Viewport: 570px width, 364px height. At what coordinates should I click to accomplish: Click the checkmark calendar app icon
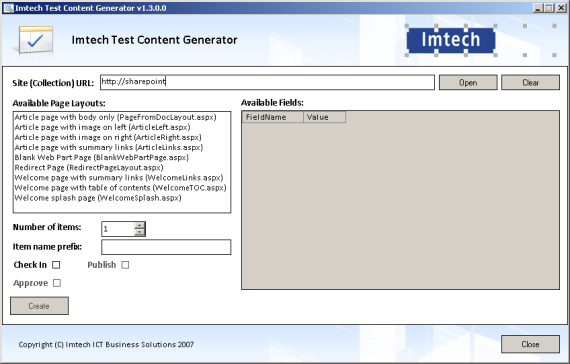tap(36, 40)
